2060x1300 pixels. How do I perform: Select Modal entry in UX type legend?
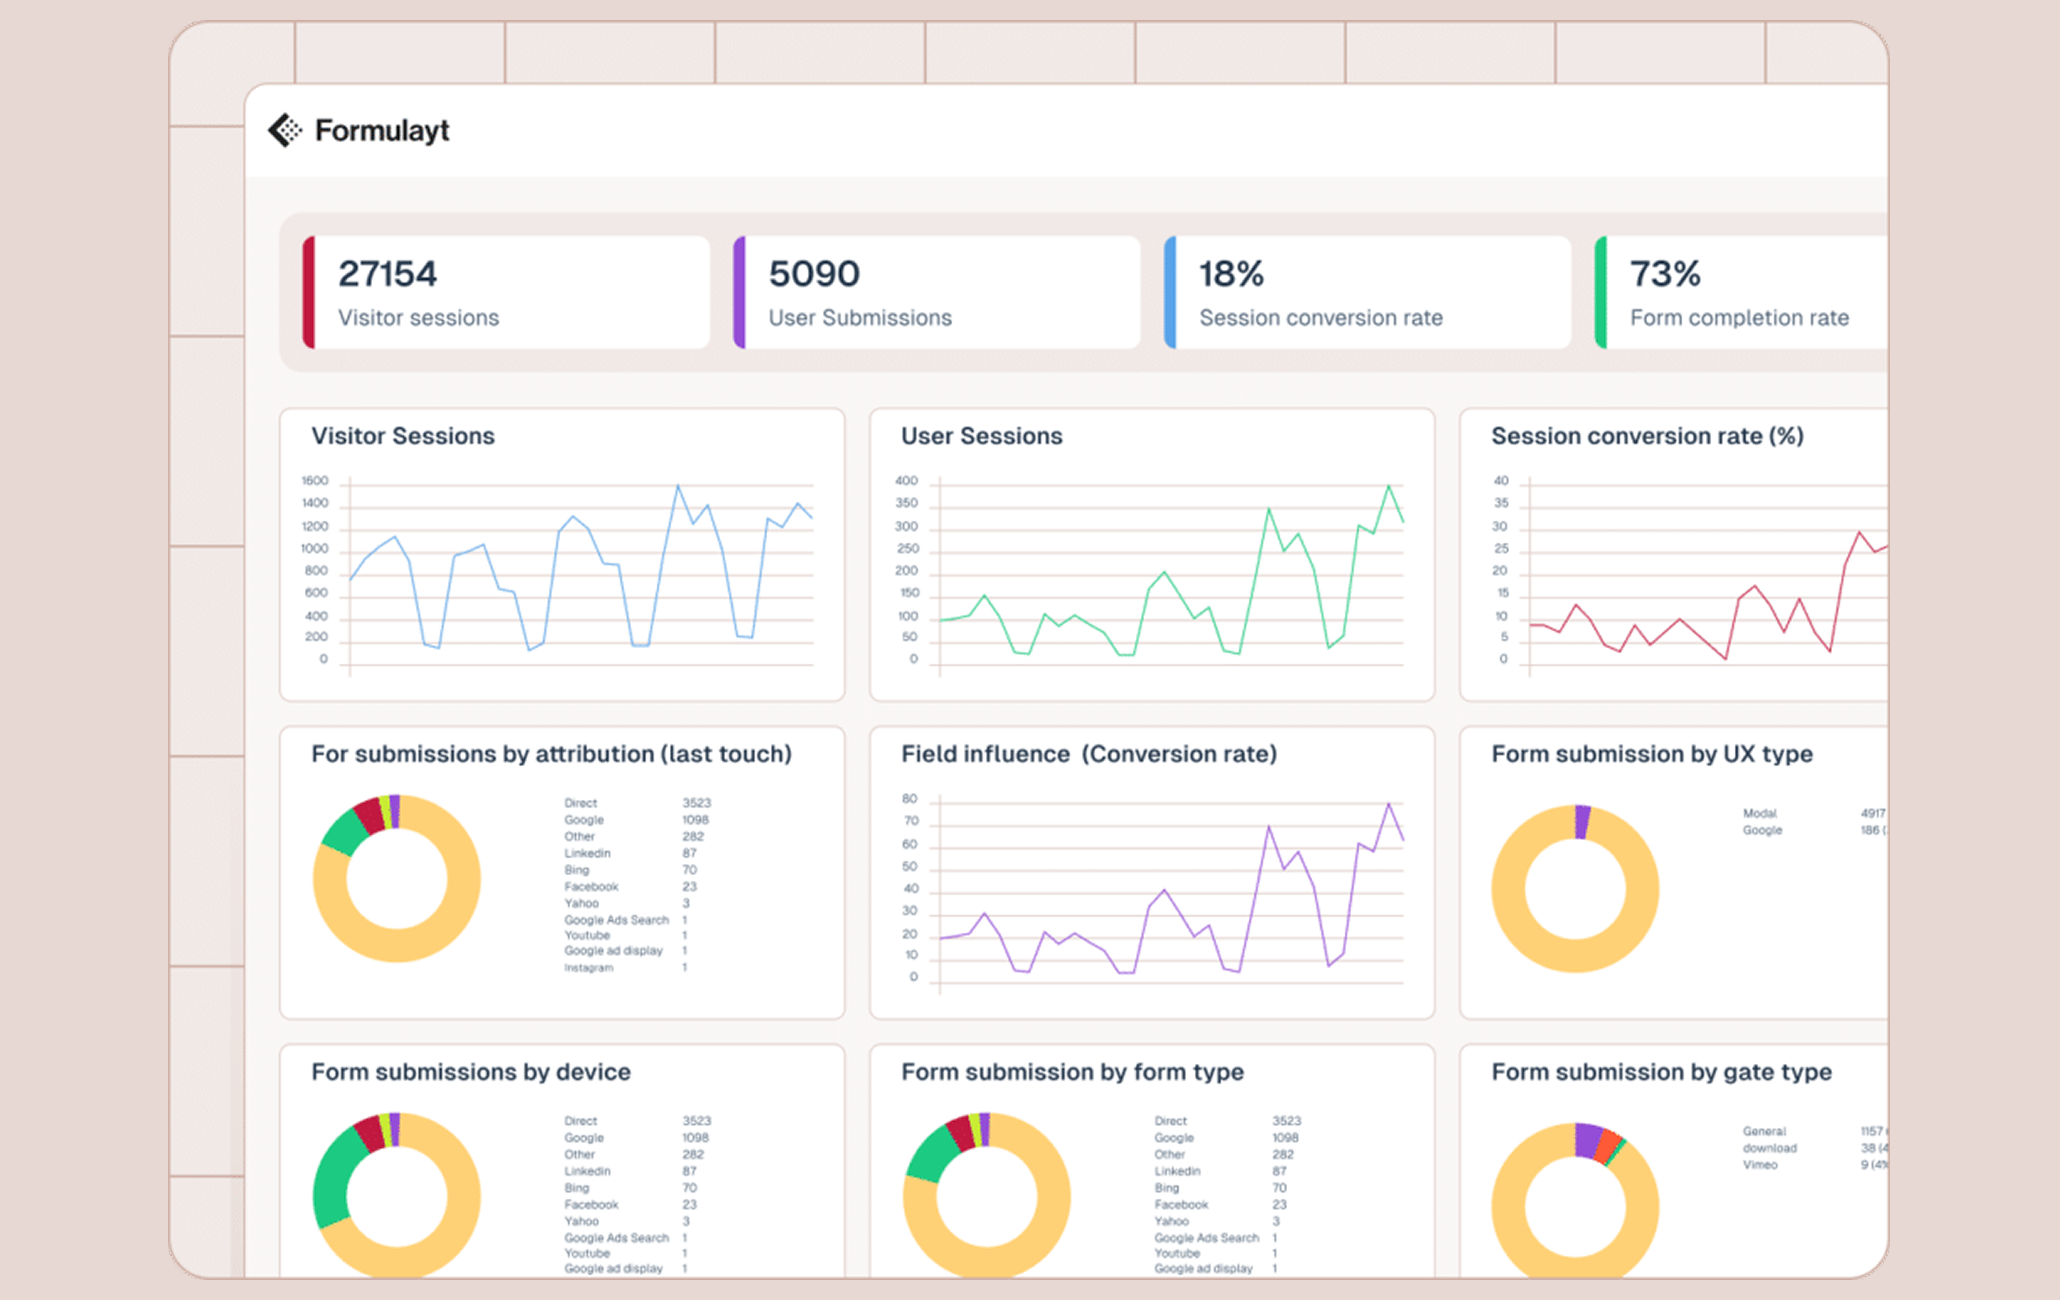pyautogui.click(x=1759, y=813)
